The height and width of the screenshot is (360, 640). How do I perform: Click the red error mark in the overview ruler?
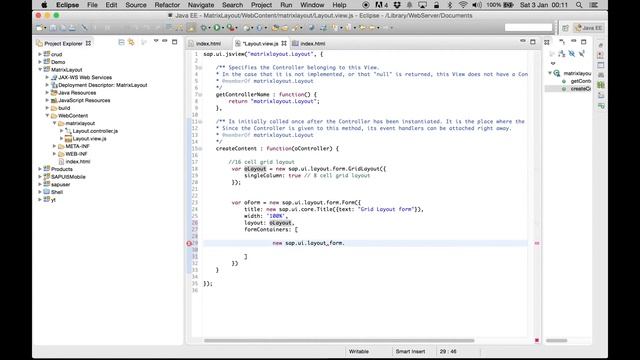tap(537, 243)
